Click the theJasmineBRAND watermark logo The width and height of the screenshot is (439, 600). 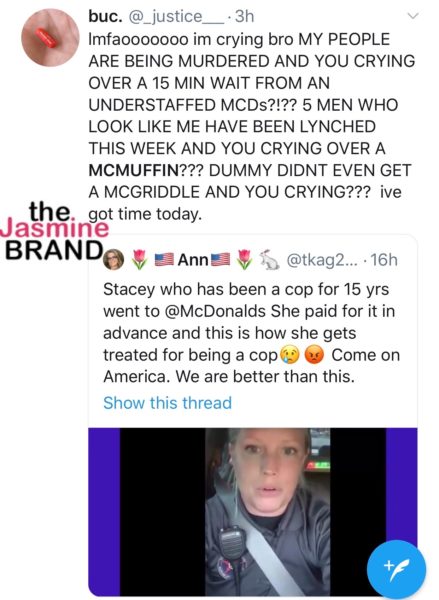[54, 230]
